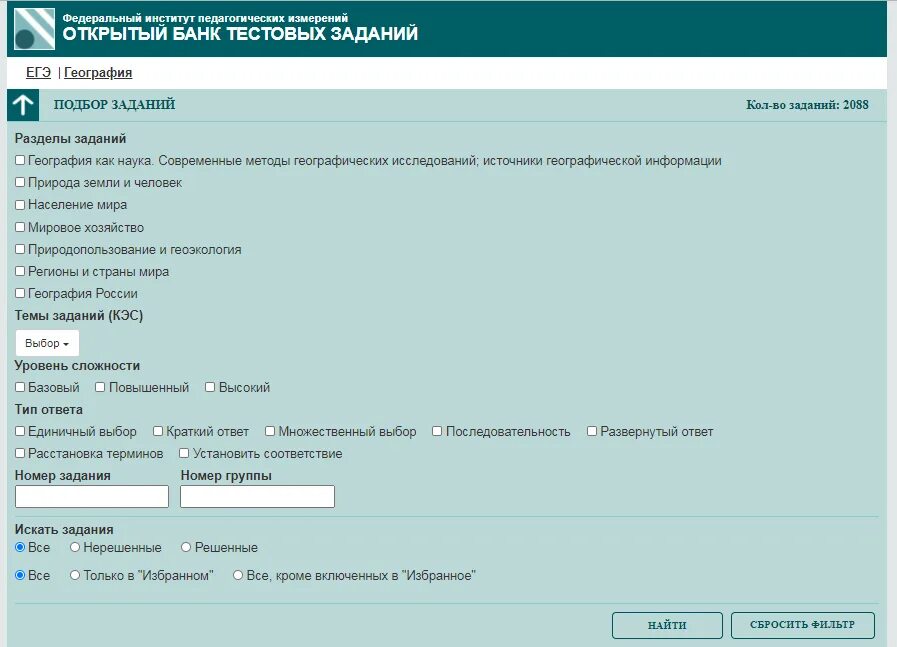
Task: Focus the Номер группы input field
Action: click(257, 497)
